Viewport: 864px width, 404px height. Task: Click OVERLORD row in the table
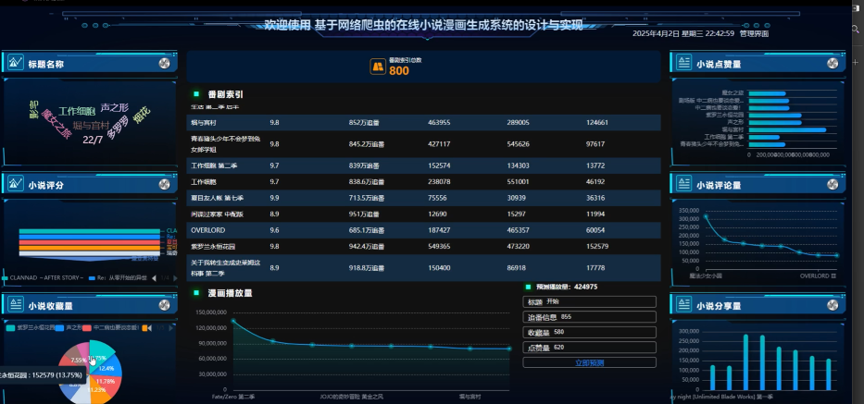pos(423,230)
